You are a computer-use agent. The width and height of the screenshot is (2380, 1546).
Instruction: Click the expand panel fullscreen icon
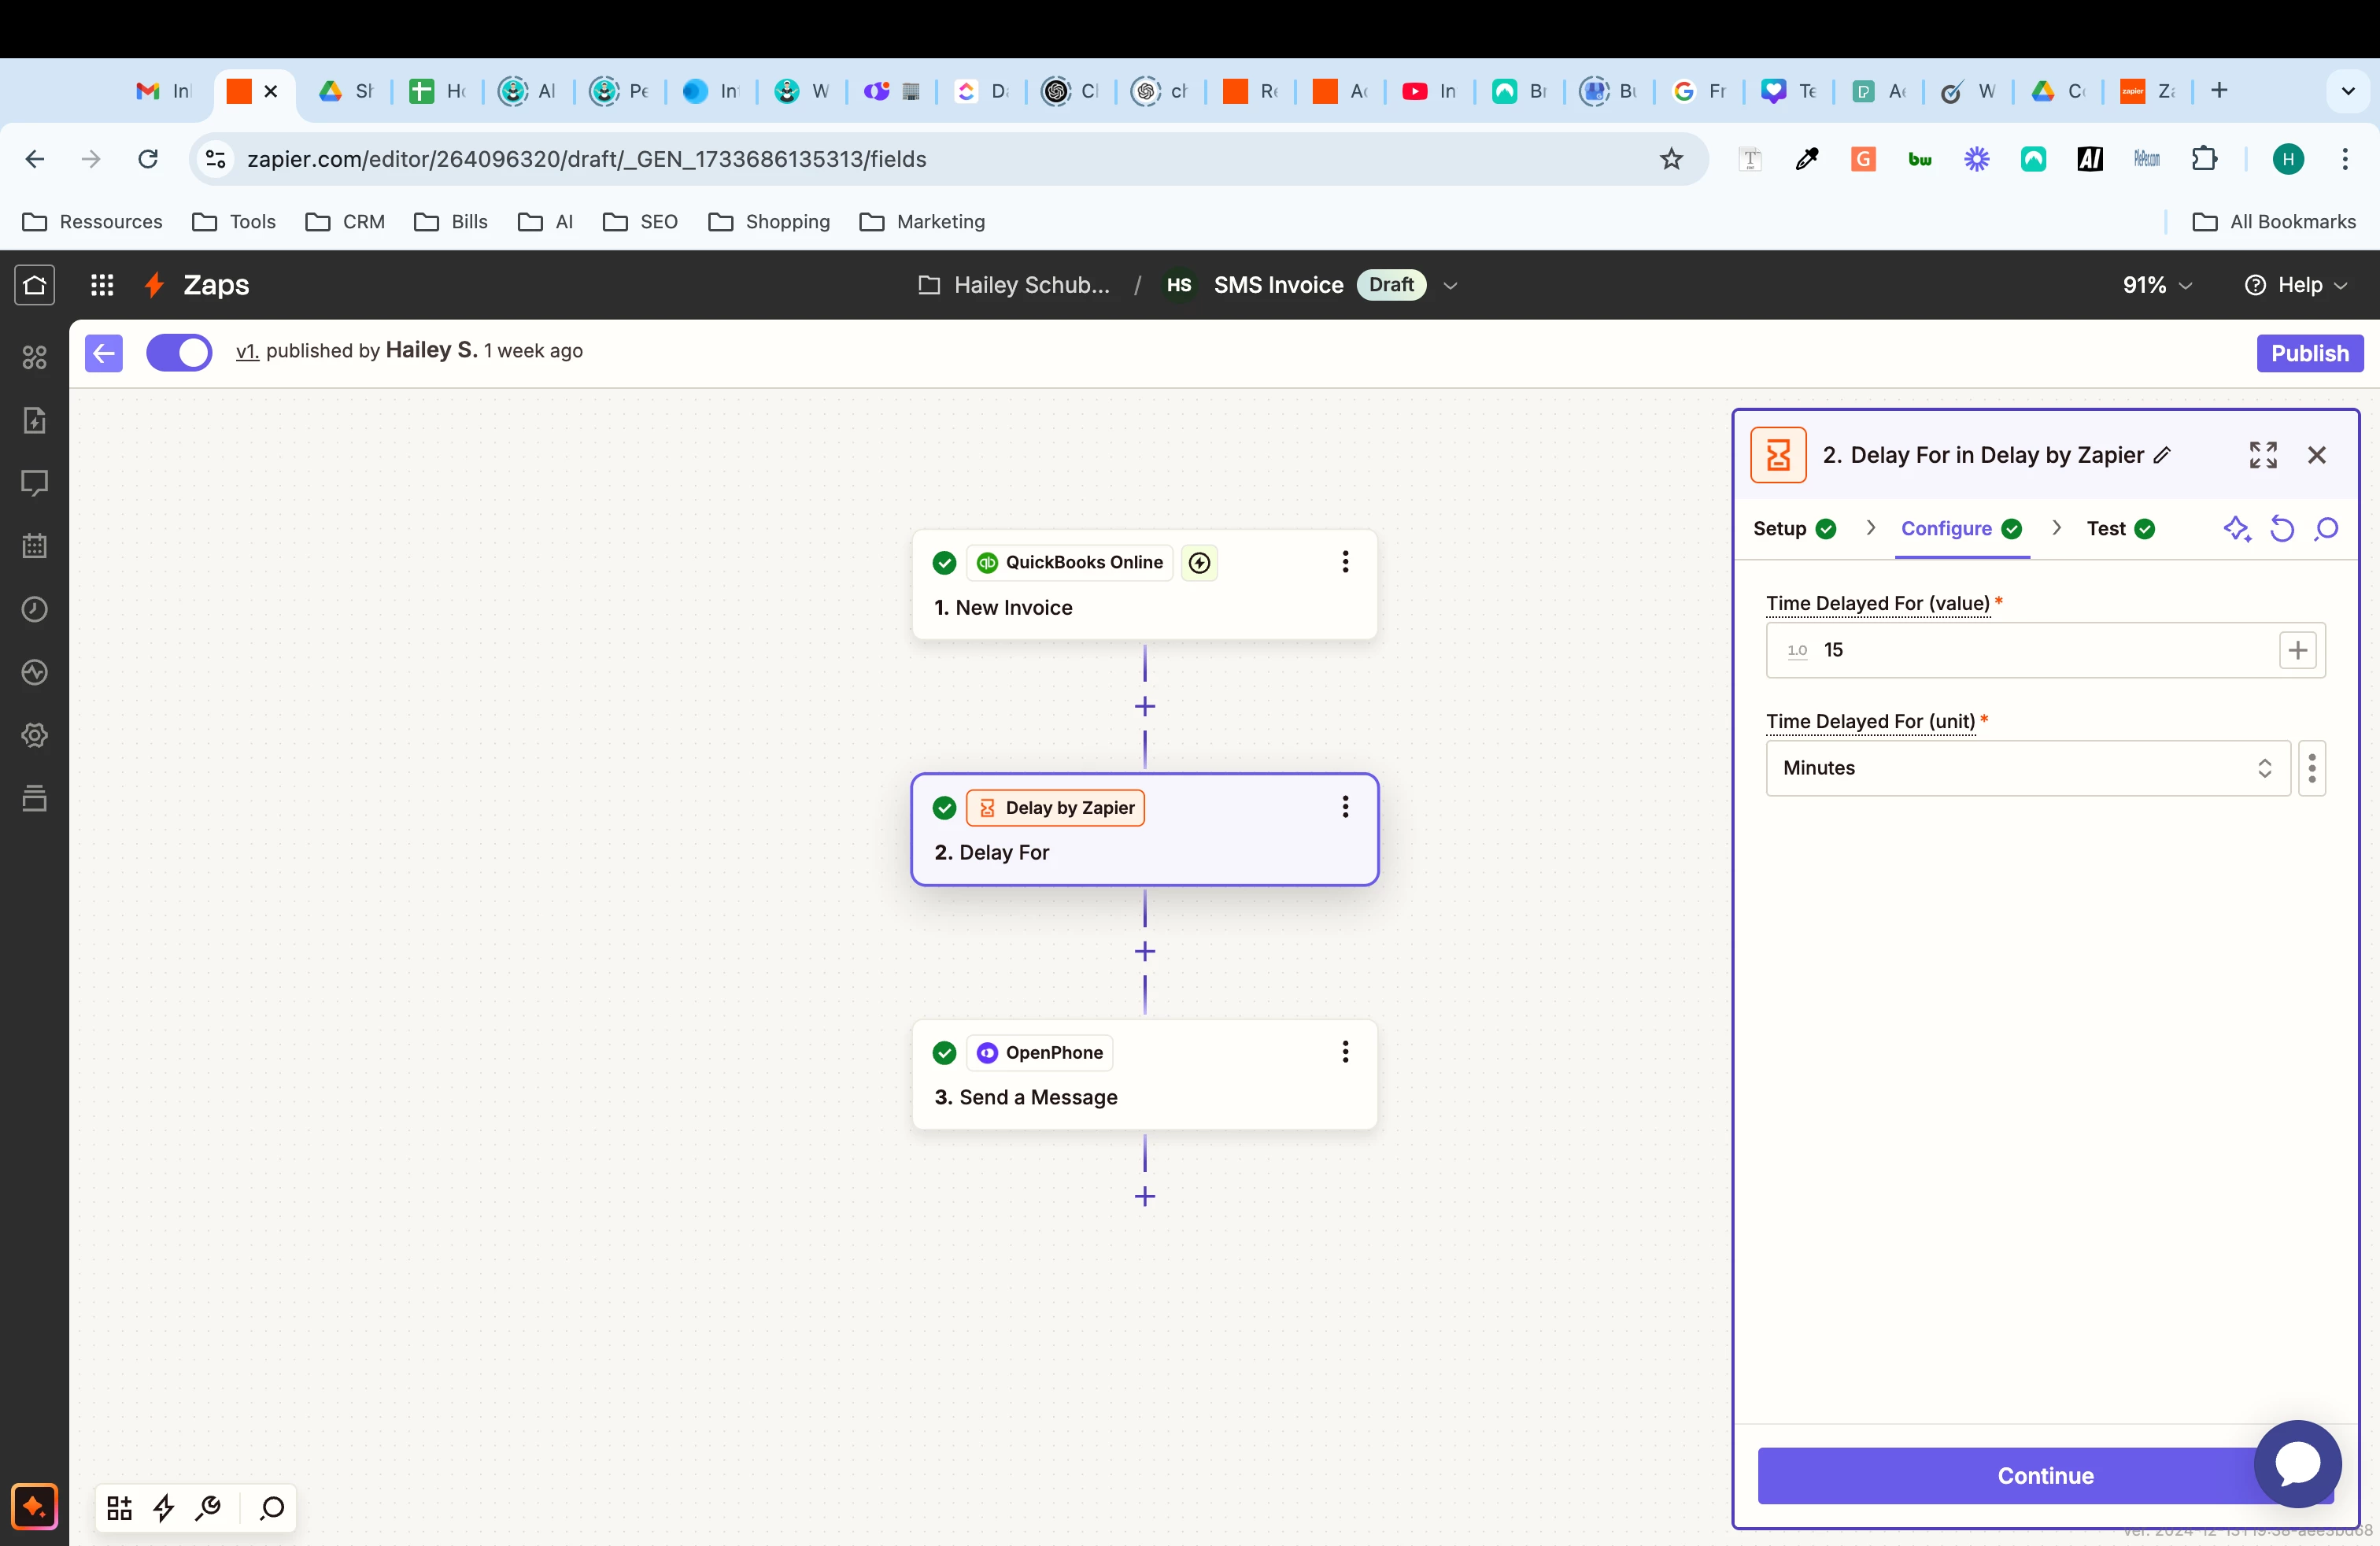pyautogui.click(x=2262, y=455)
